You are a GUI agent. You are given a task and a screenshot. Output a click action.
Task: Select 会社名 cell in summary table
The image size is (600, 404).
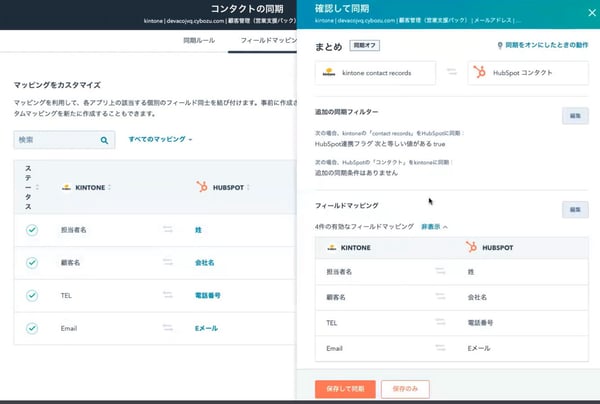click(477, 297)
